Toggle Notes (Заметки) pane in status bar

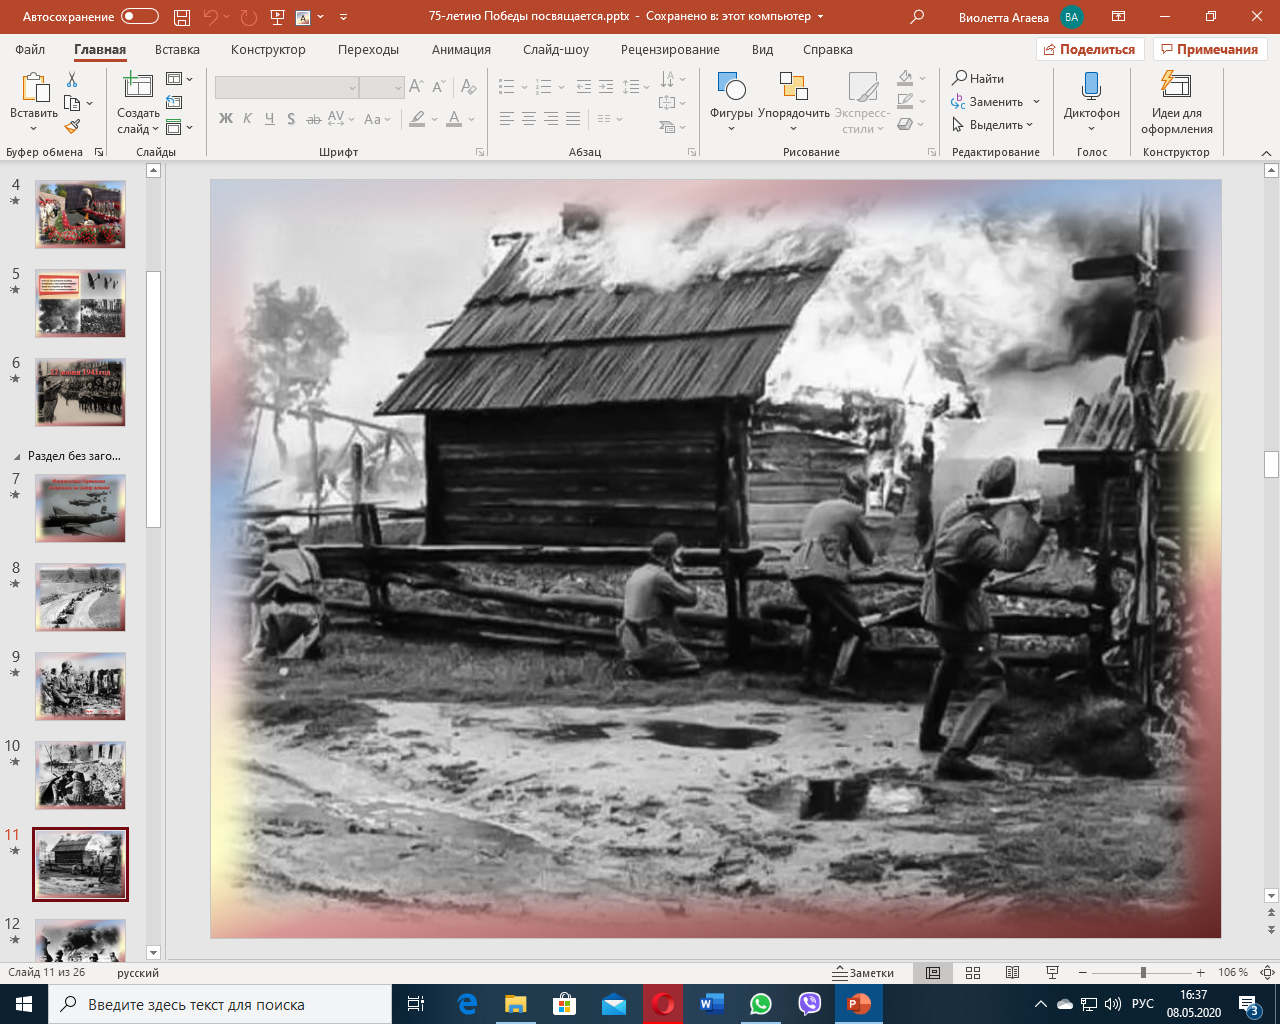(x=864, y=973)
